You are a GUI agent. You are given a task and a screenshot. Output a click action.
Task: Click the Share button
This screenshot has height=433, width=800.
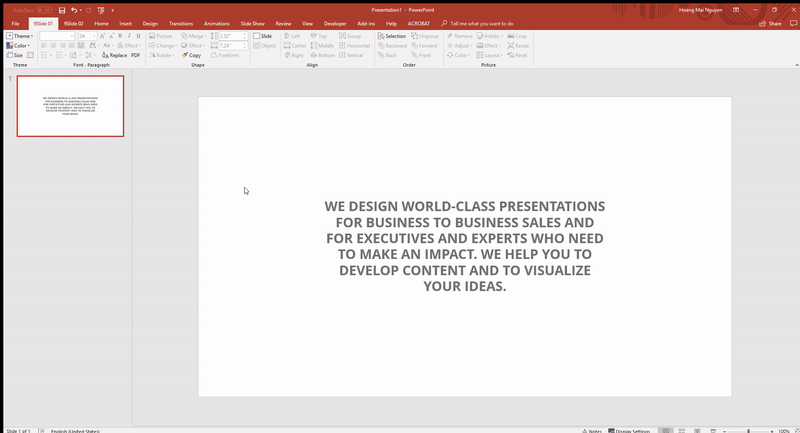point(770,23)
